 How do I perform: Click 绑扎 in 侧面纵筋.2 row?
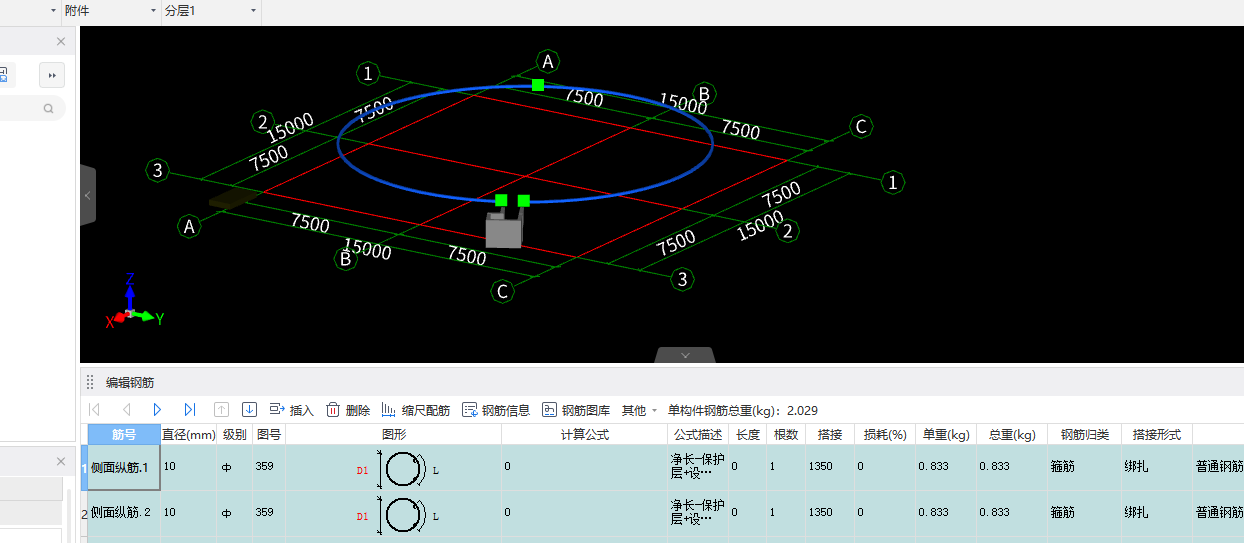point(1156,512)
